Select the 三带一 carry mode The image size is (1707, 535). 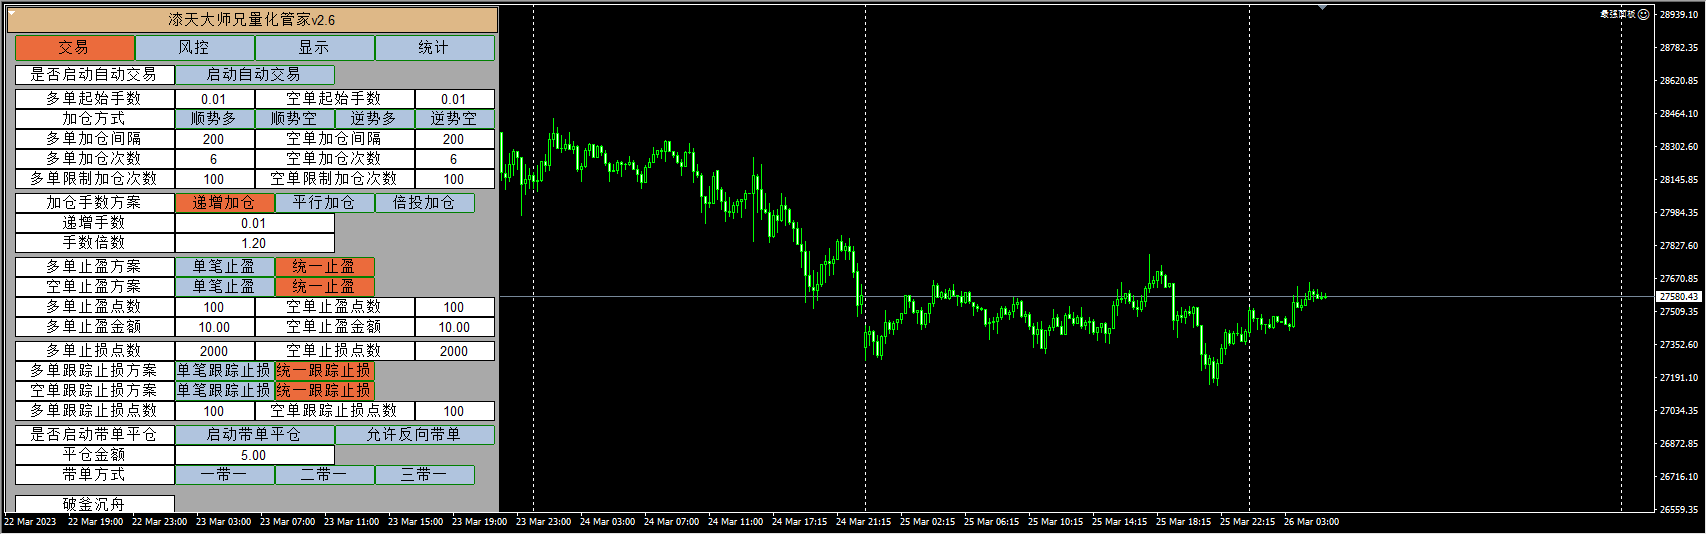tap(425, 475)
